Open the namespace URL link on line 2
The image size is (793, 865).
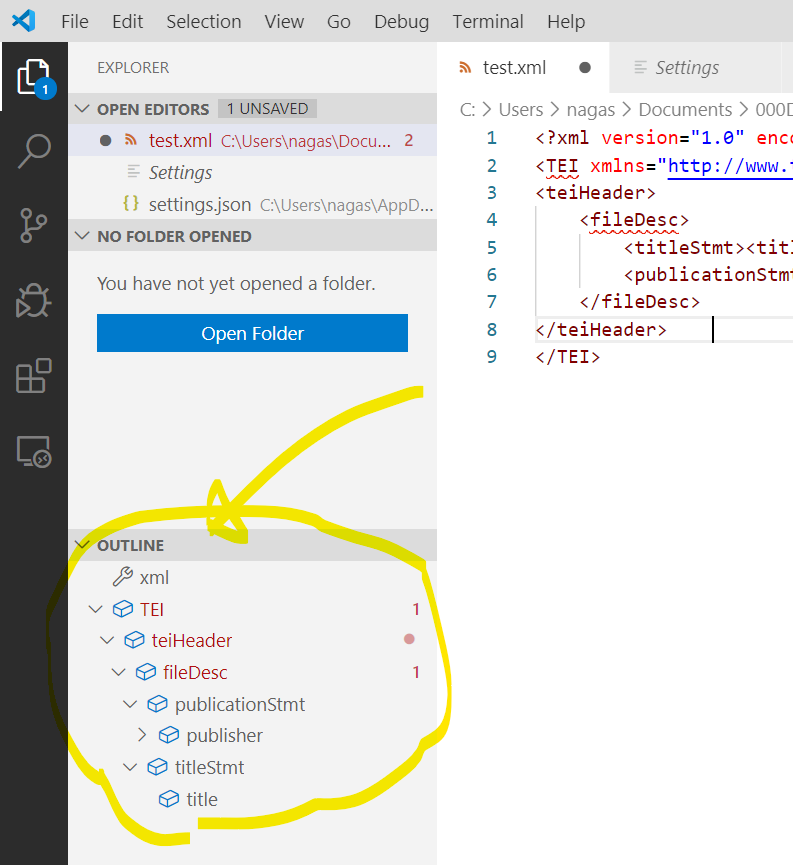pos(730,165)
